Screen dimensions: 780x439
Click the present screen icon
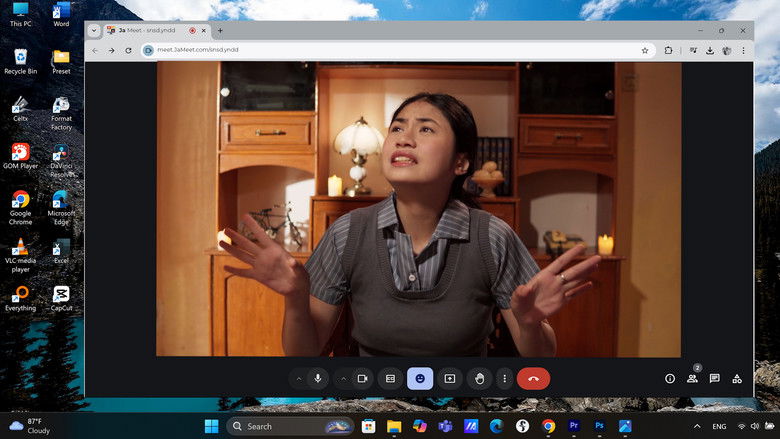(450, 379)
